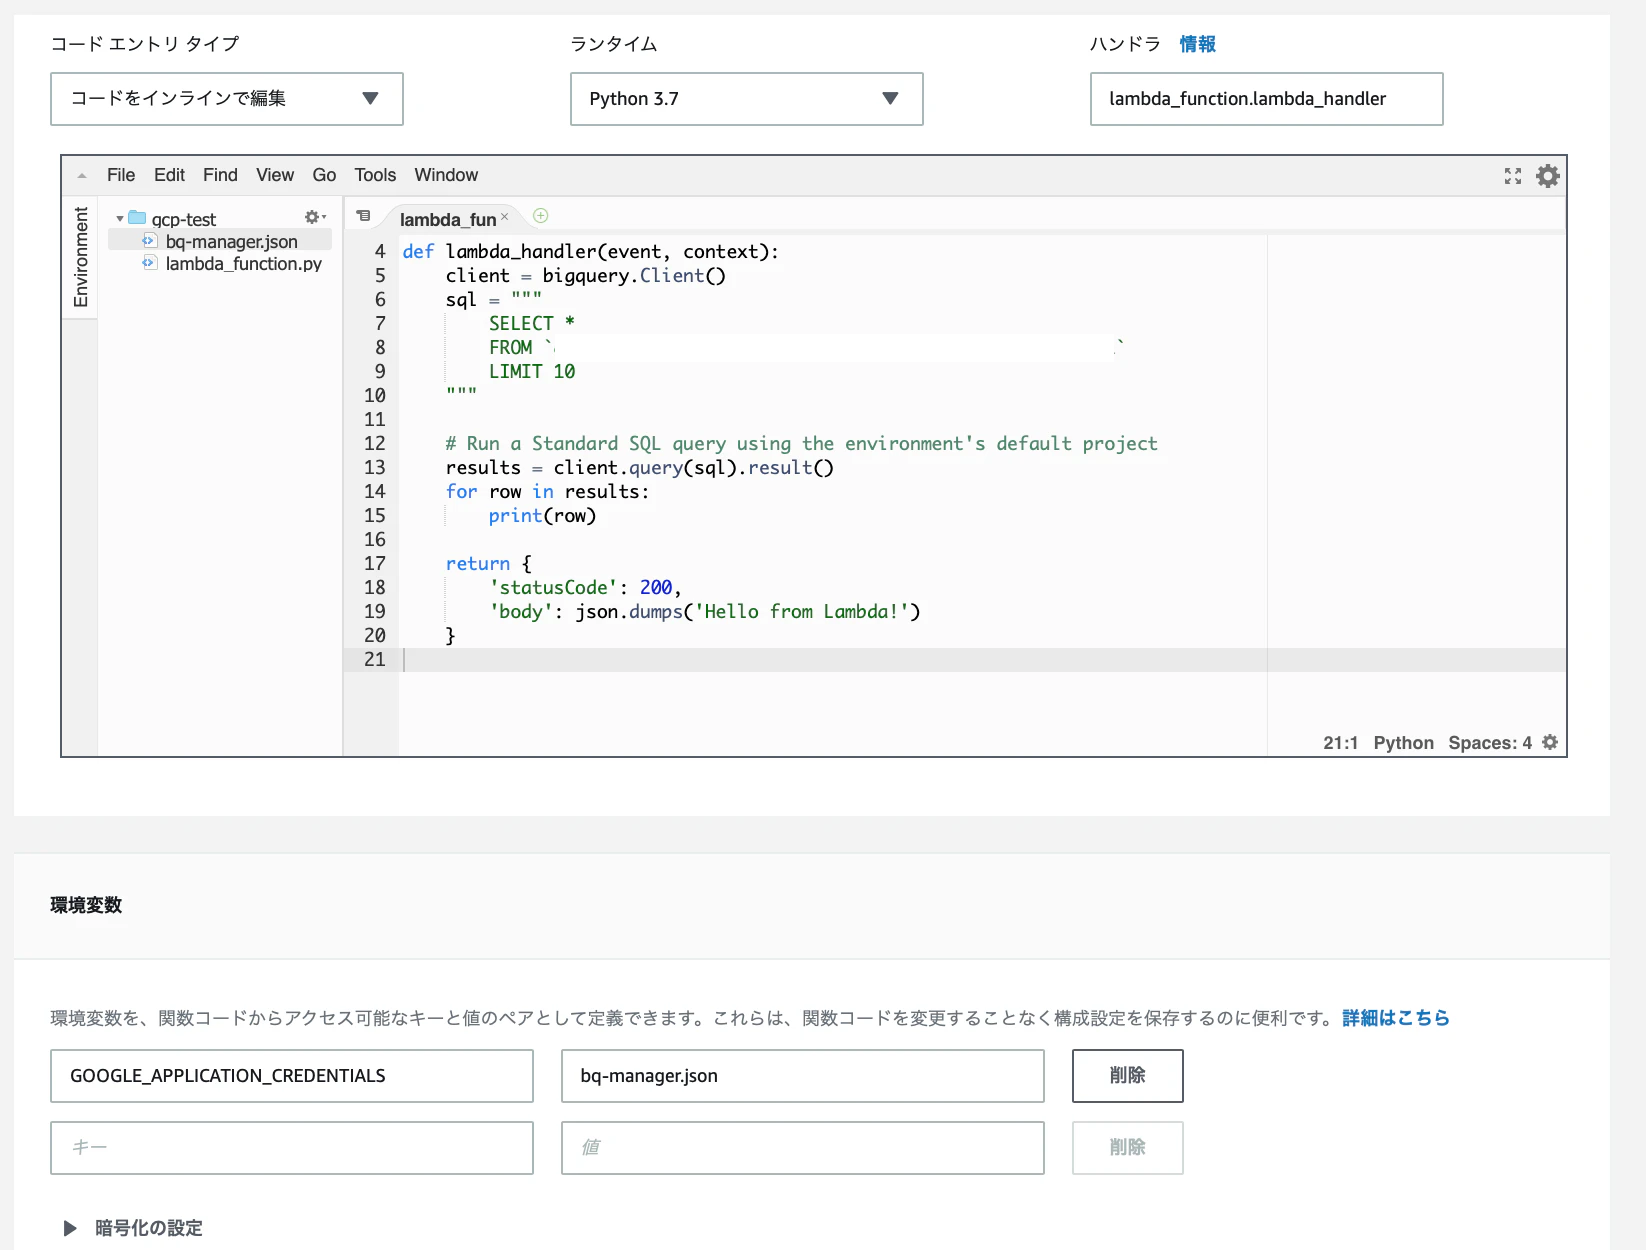
Task: Click the gcp-test folder name
Action: click(184, 219)
